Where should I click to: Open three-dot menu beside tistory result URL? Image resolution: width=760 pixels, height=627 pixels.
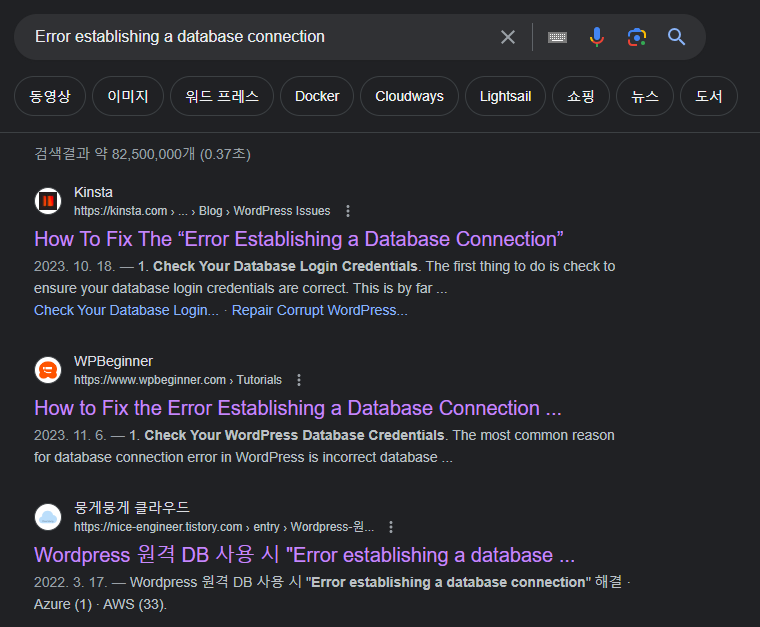(x=391, y=527)
